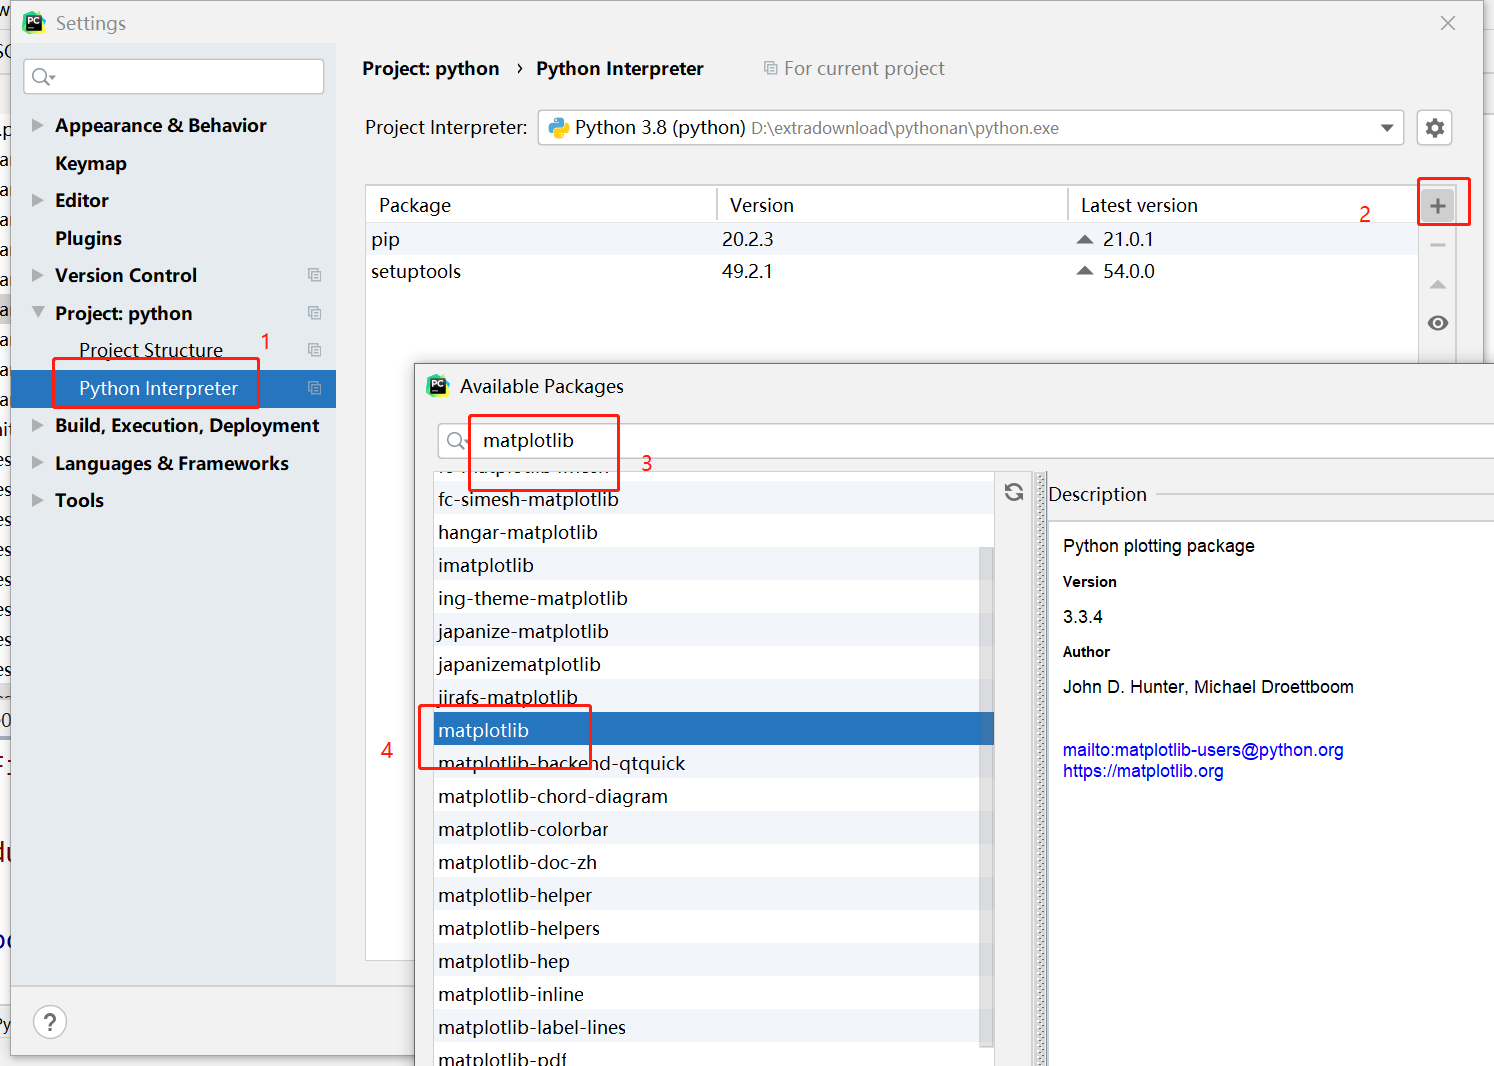Click project-level icon beside Python Interpreter

314,388
